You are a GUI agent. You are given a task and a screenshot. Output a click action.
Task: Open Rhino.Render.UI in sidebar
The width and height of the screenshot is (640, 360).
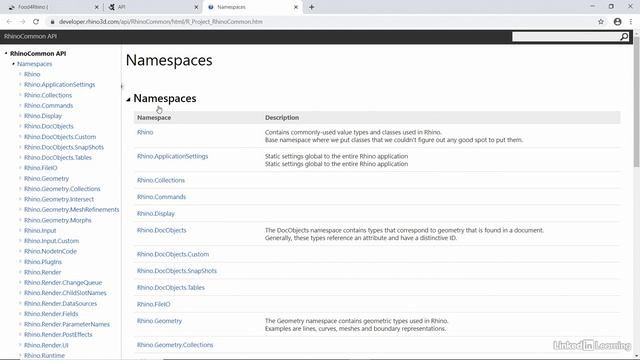pos(46,345)
